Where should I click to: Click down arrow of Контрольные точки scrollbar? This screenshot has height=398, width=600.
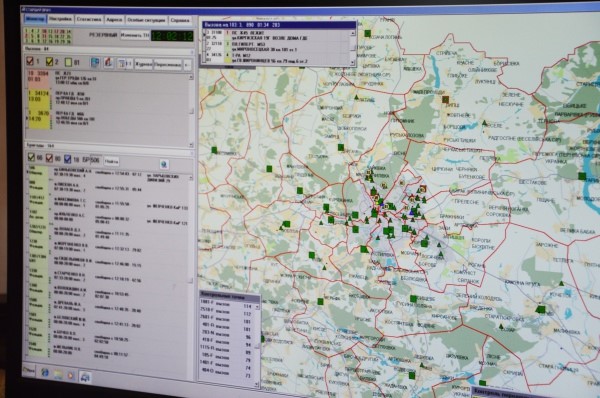point(257,384)
